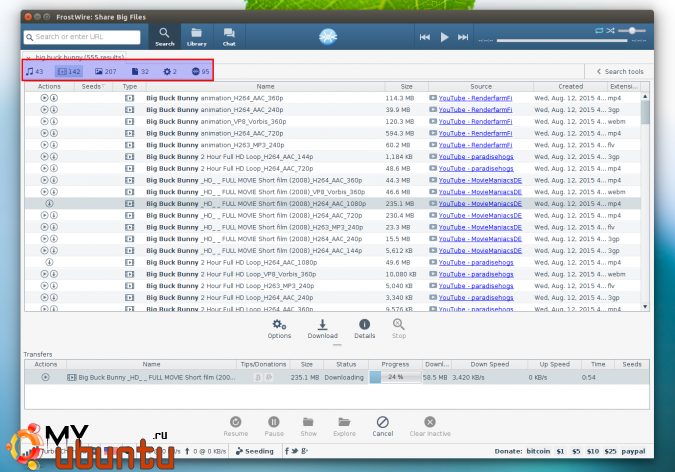The image size is (675, 472).
Task: Click play icon in animation_VP8_Vorbis_360p row
Action: tap(44, 121)
